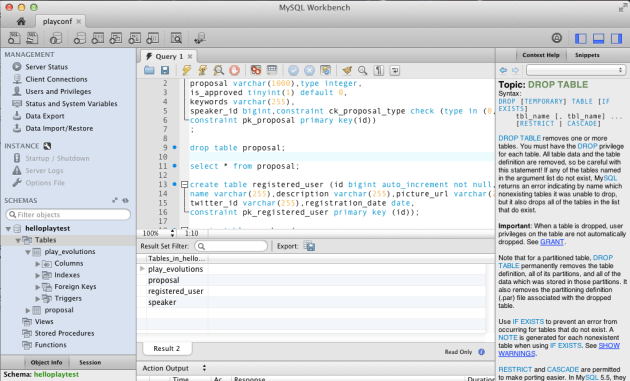Execute statement under cursor icon

(202, 70)
